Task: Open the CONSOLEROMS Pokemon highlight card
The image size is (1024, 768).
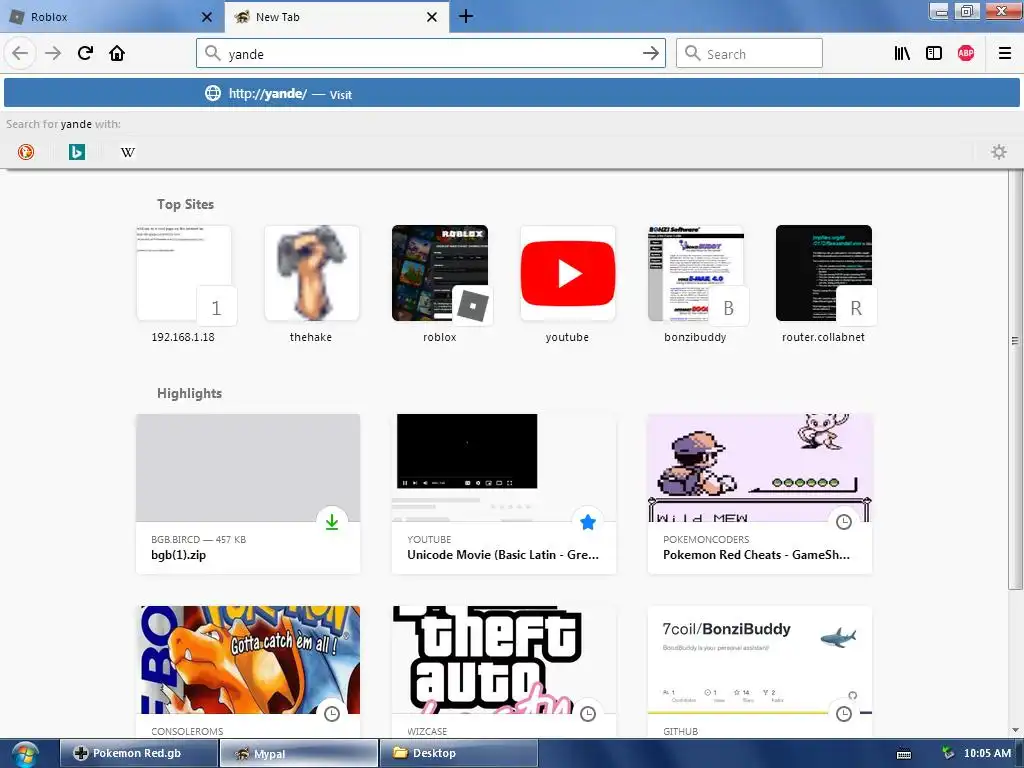Action: click(x=248, y=671)
